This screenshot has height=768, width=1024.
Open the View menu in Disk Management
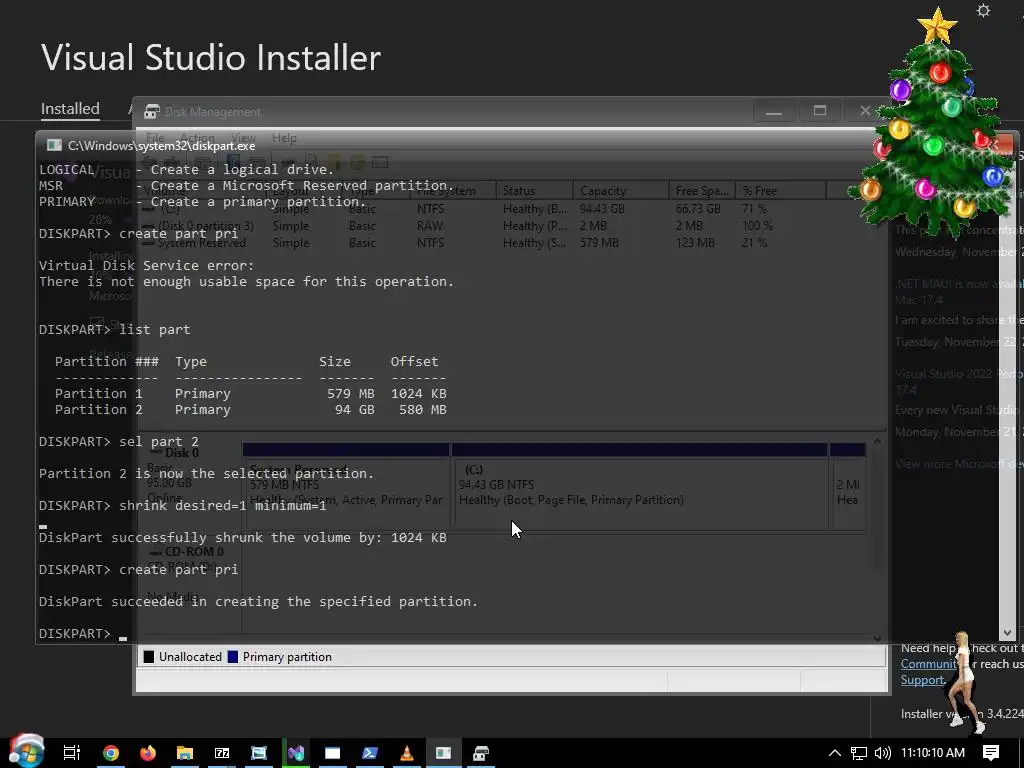[244, 138]
